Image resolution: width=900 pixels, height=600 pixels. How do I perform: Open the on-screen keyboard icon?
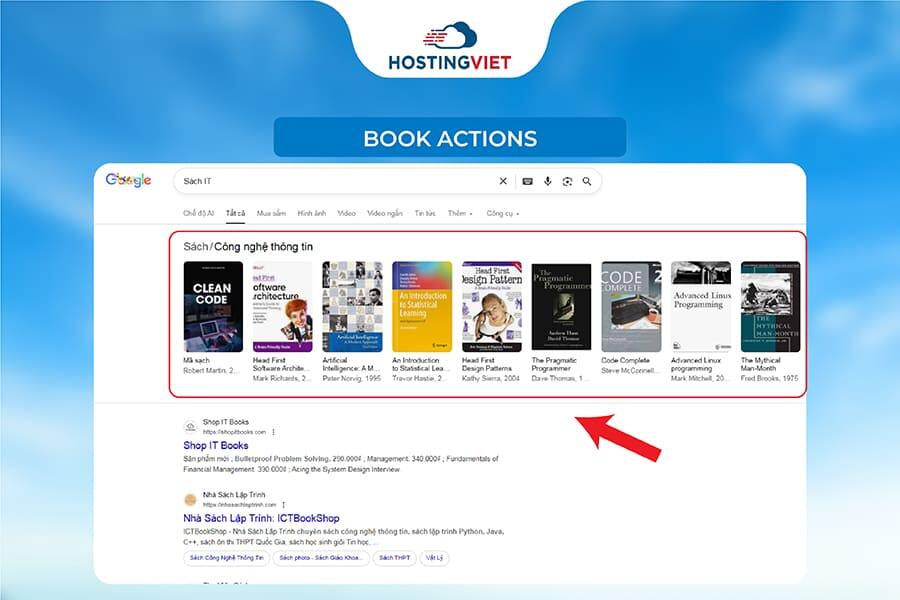click(527, 181)
